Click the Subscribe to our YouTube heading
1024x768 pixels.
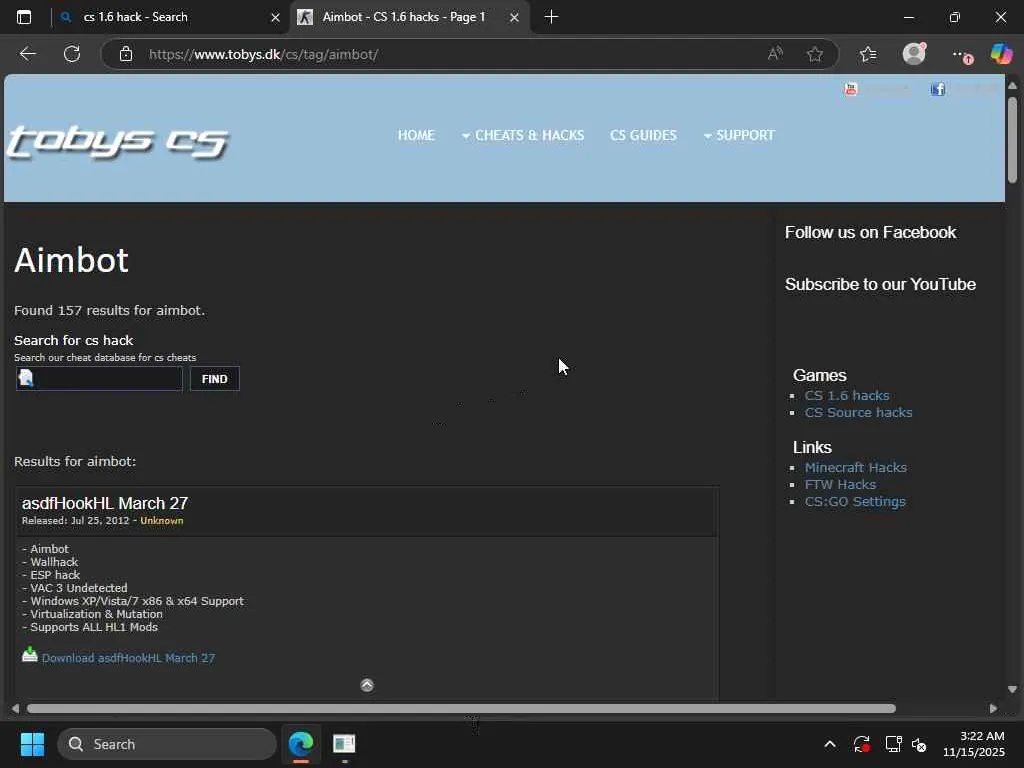point(880,284)
